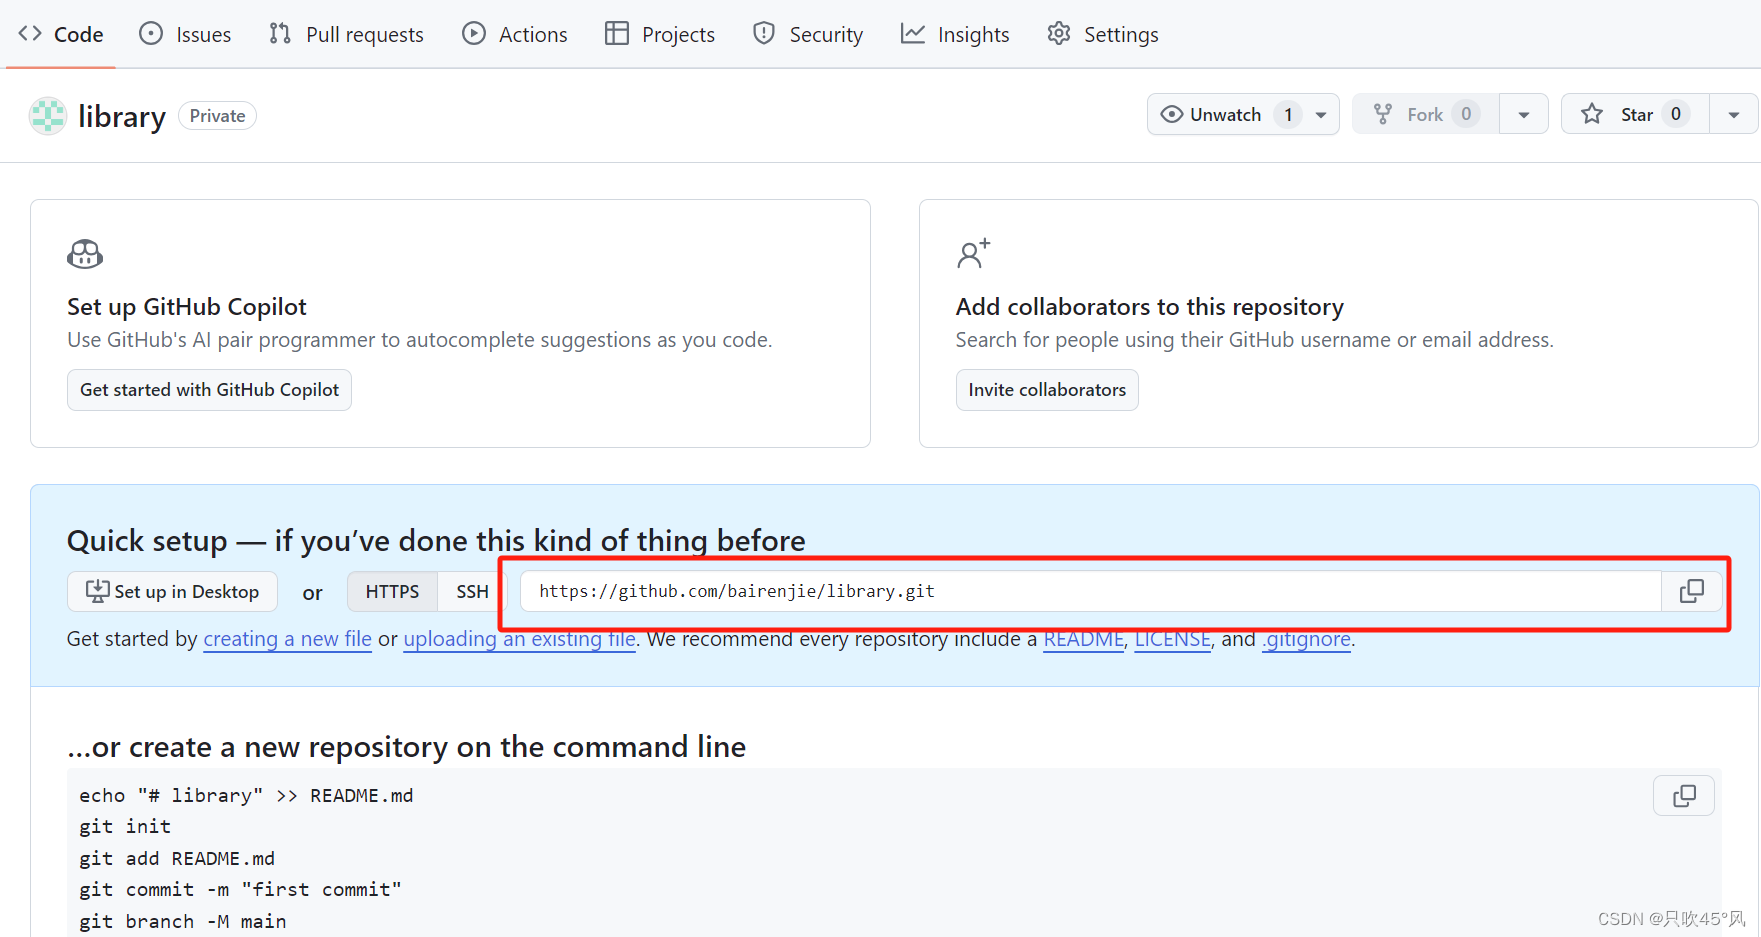Screen dimensions: 1761x937
Task: Open uploading an existing file link
Action: coord(519,639)
